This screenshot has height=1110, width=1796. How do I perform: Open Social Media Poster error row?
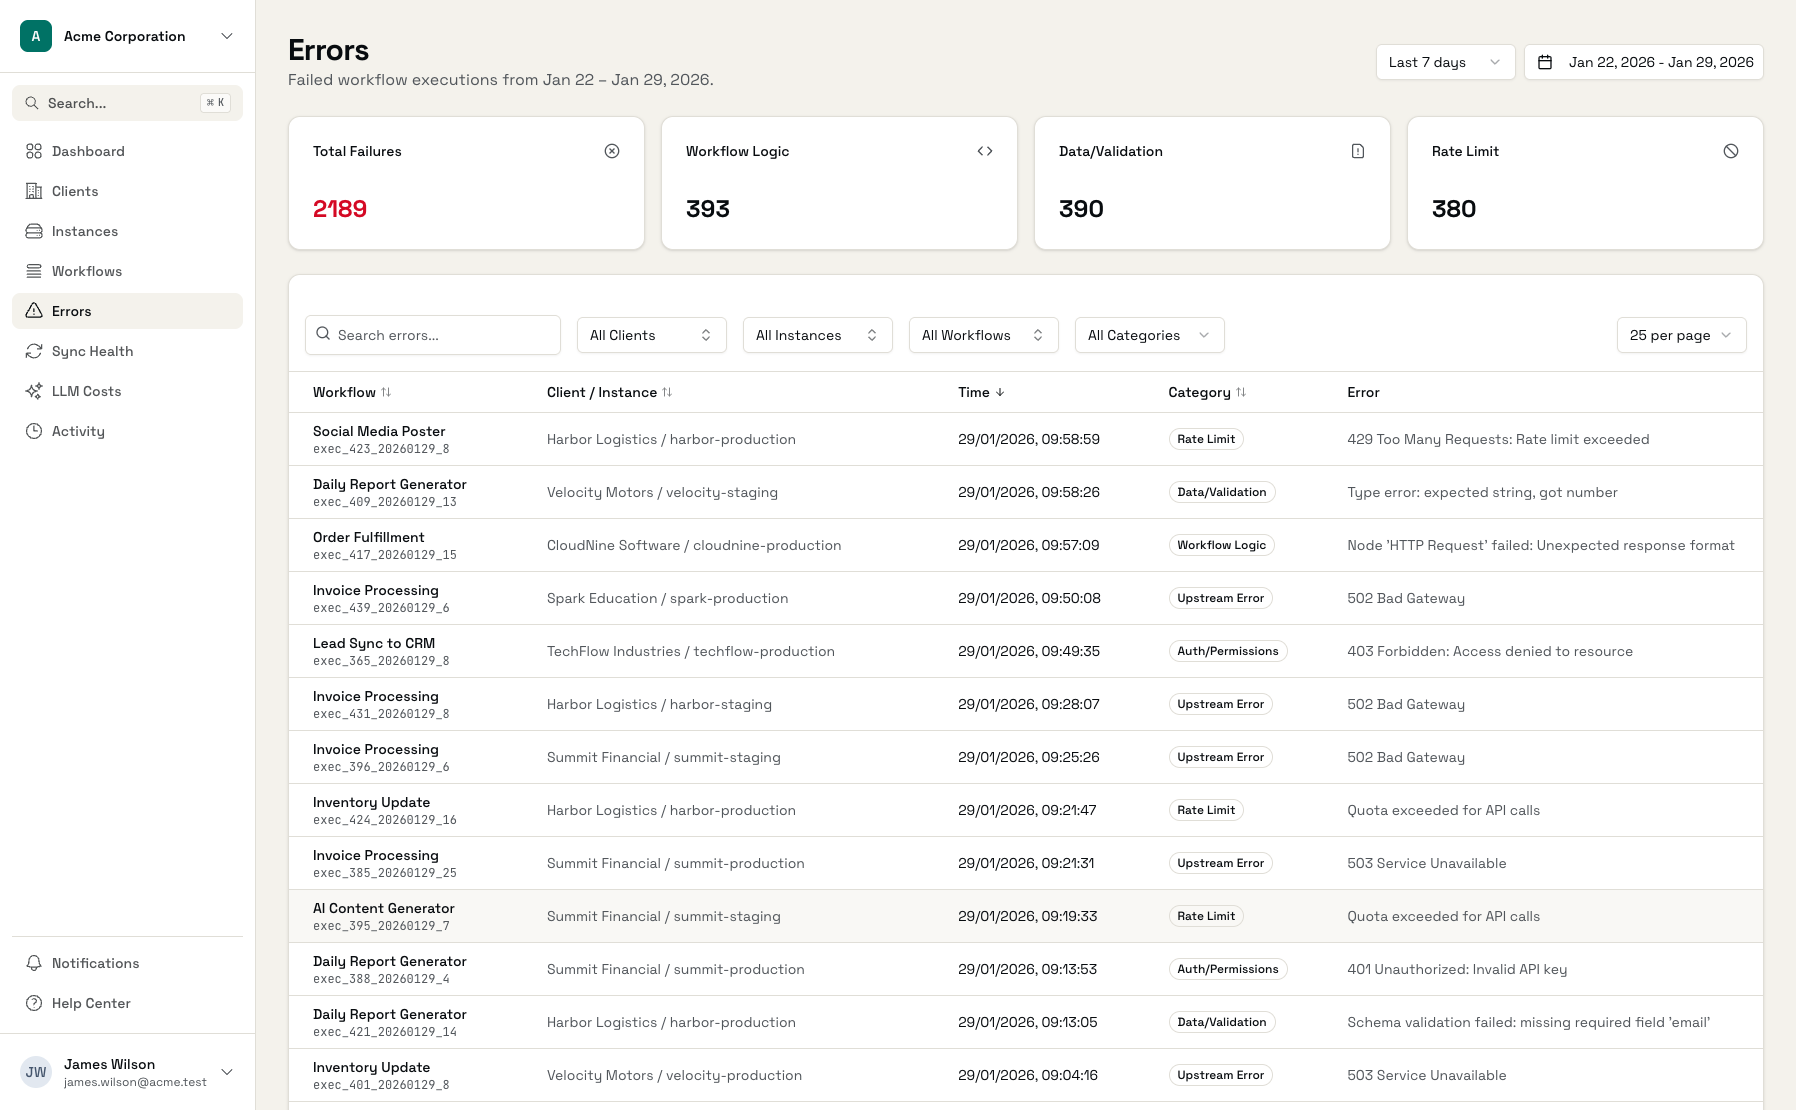[x=379, y=432]
